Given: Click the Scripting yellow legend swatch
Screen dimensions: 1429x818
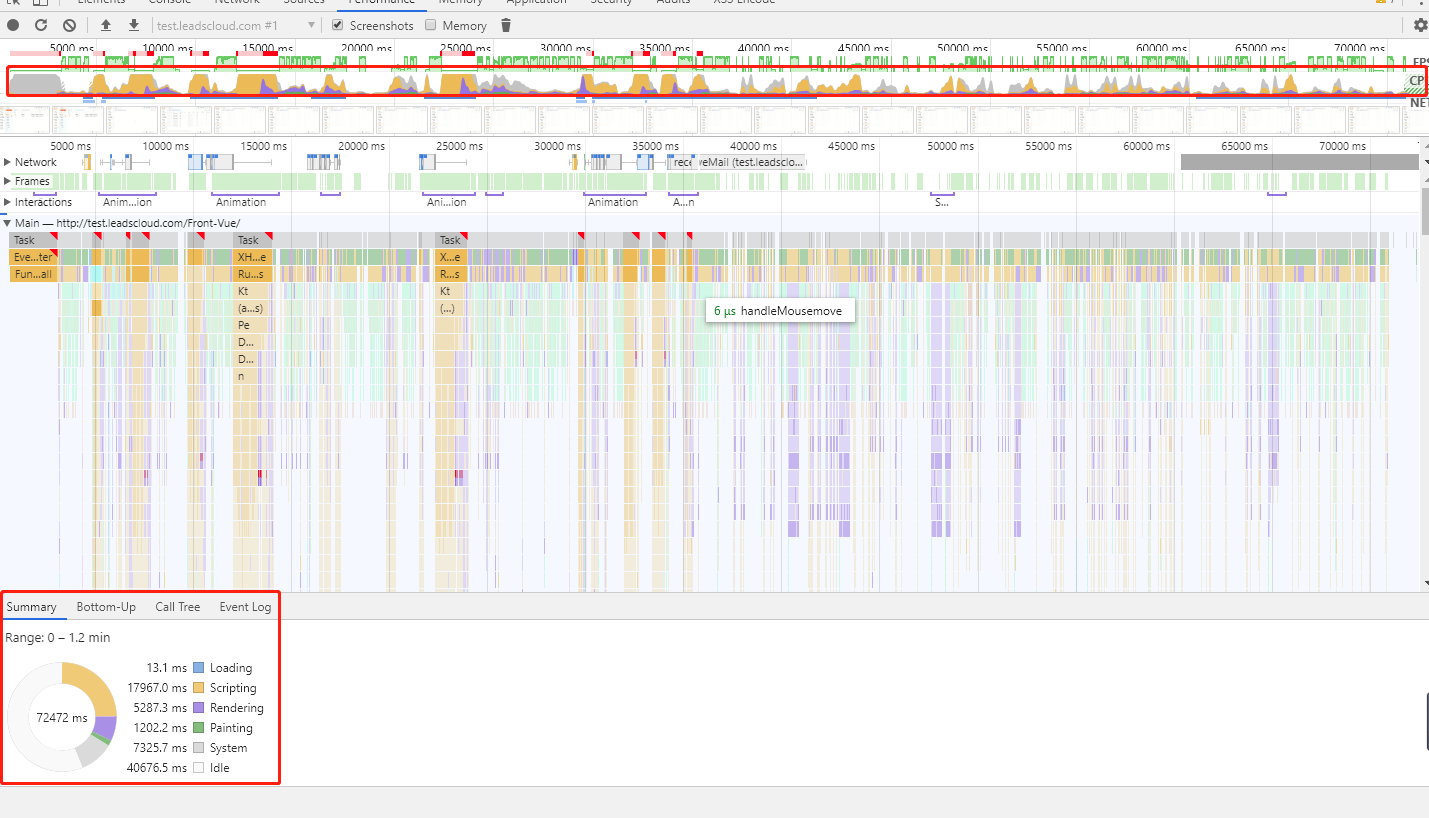Looking at the screenshot, I should 198,688.
